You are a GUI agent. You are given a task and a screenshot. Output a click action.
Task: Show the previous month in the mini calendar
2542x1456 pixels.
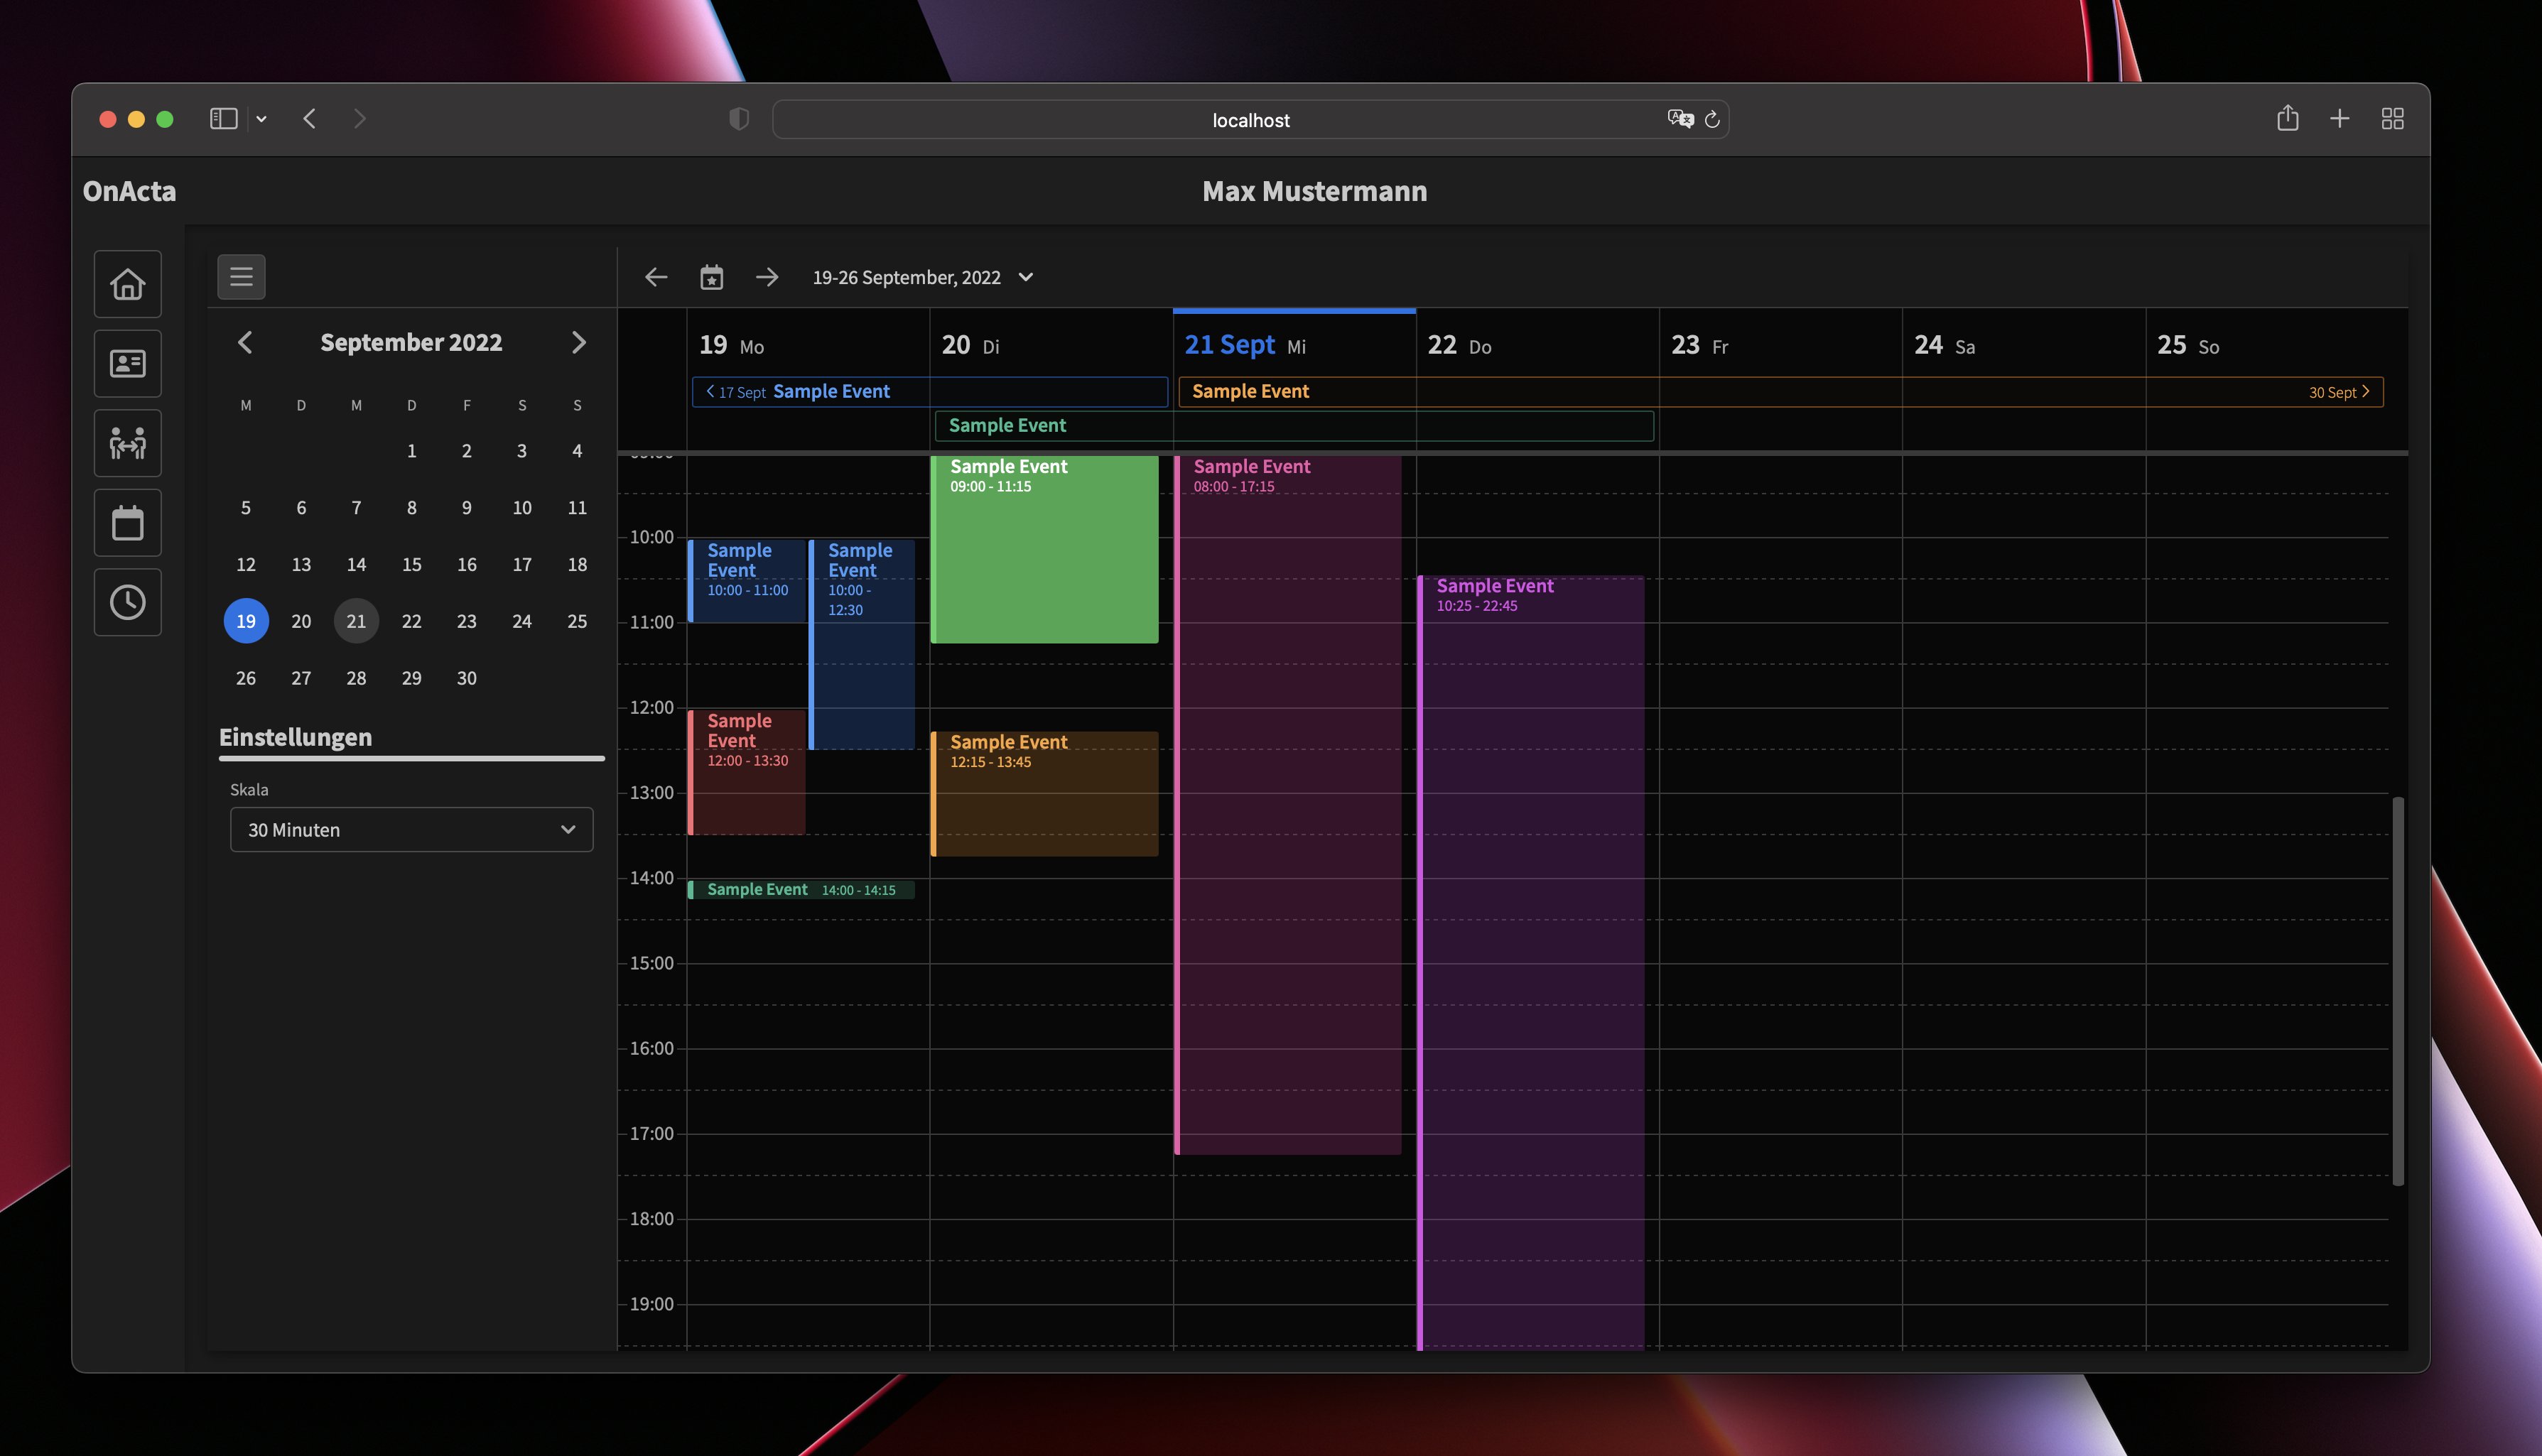point(245,343)
